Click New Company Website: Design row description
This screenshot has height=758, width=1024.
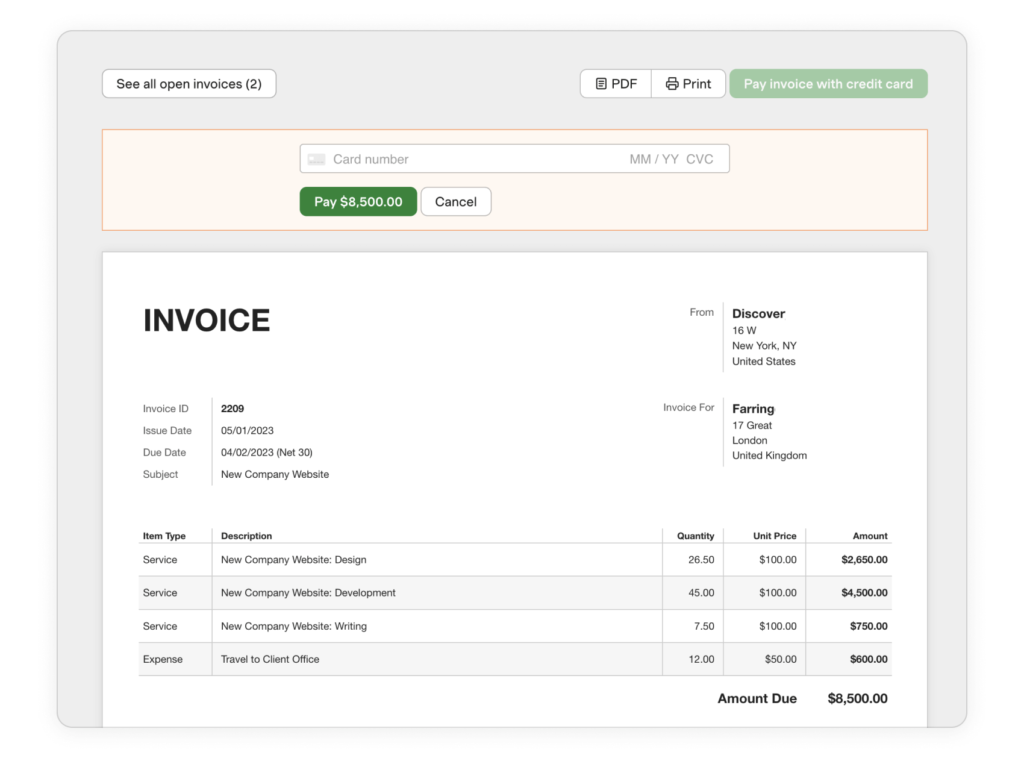point(293,560)
